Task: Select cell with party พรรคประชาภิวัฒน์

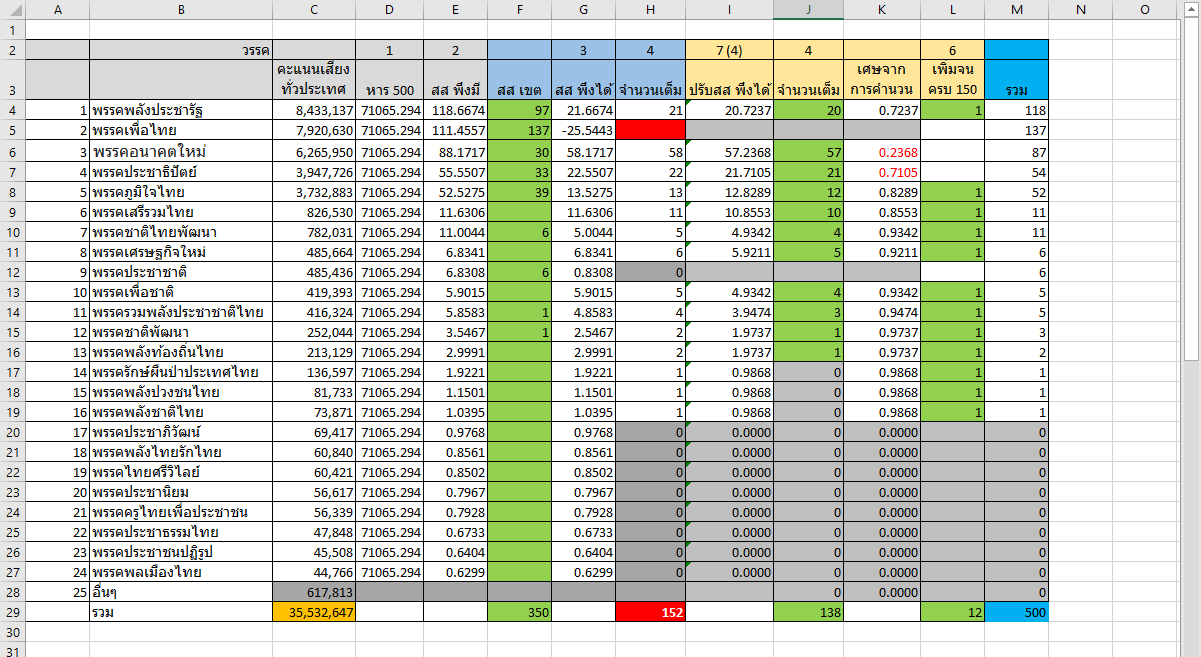Action: tap(181, 431)
